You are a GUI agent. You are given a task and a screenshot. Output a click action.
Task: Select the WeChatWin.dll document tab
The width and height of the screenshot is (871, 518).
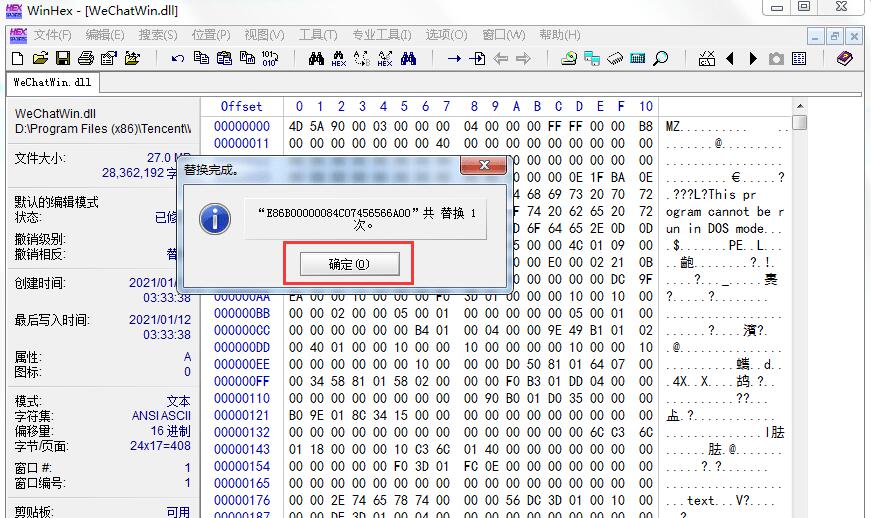(x=51, y=83)
